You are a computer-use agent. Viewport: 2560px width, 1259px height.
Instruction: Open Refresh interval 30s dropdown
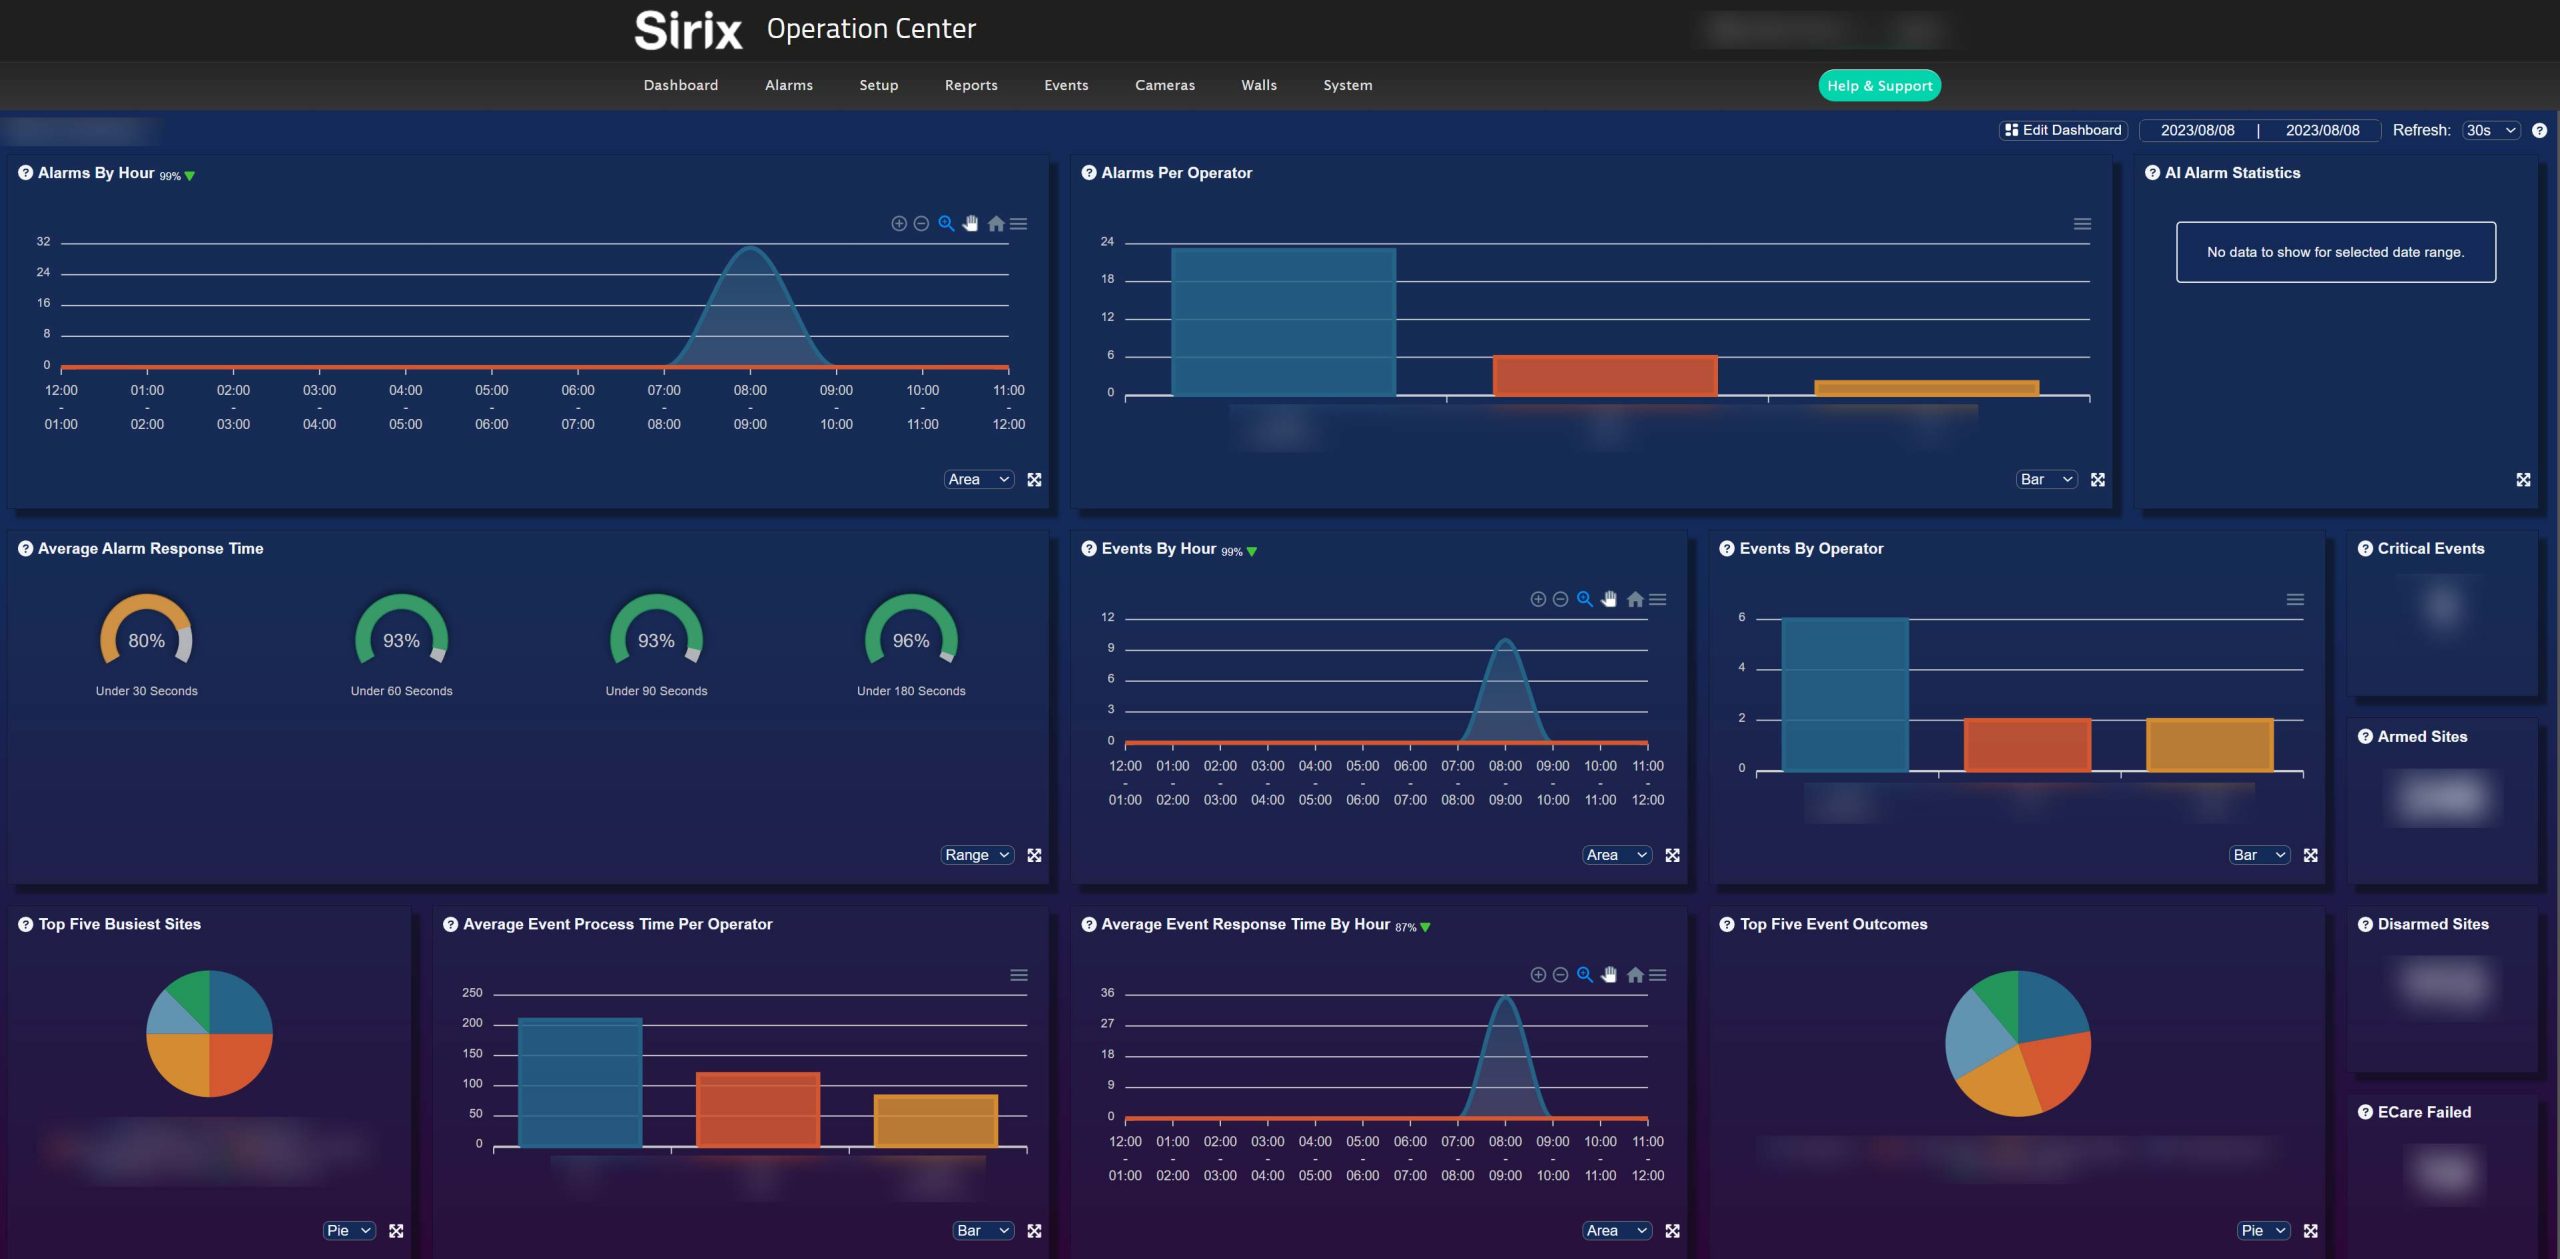[2489, 131]
